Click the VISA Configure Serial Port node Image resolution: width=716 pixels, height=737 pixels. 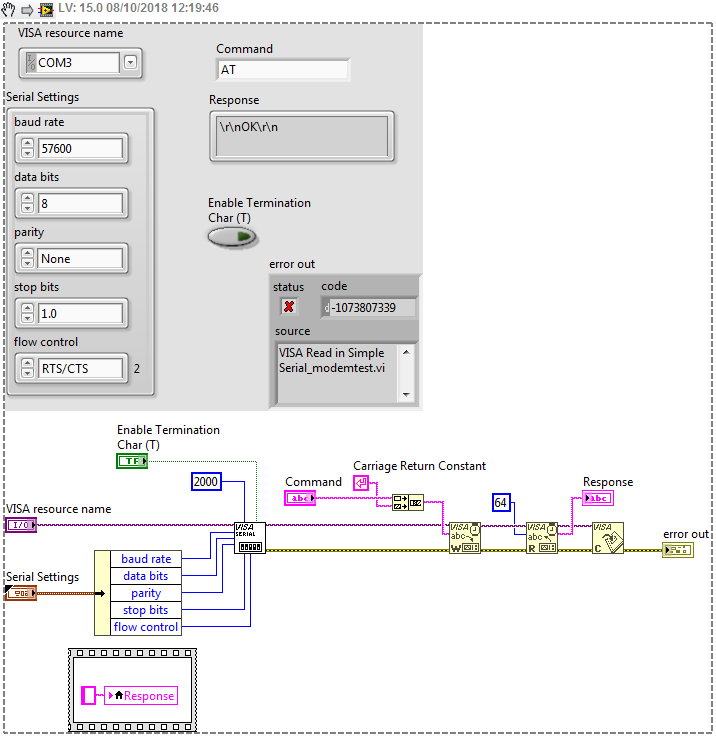250,538
